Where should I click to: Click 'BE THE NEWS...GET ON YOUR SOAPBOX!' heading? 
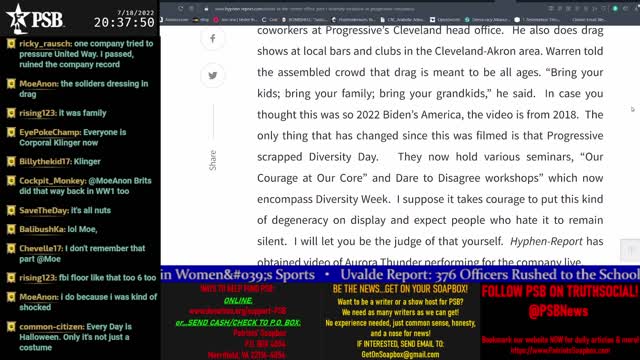pos(400,289)
